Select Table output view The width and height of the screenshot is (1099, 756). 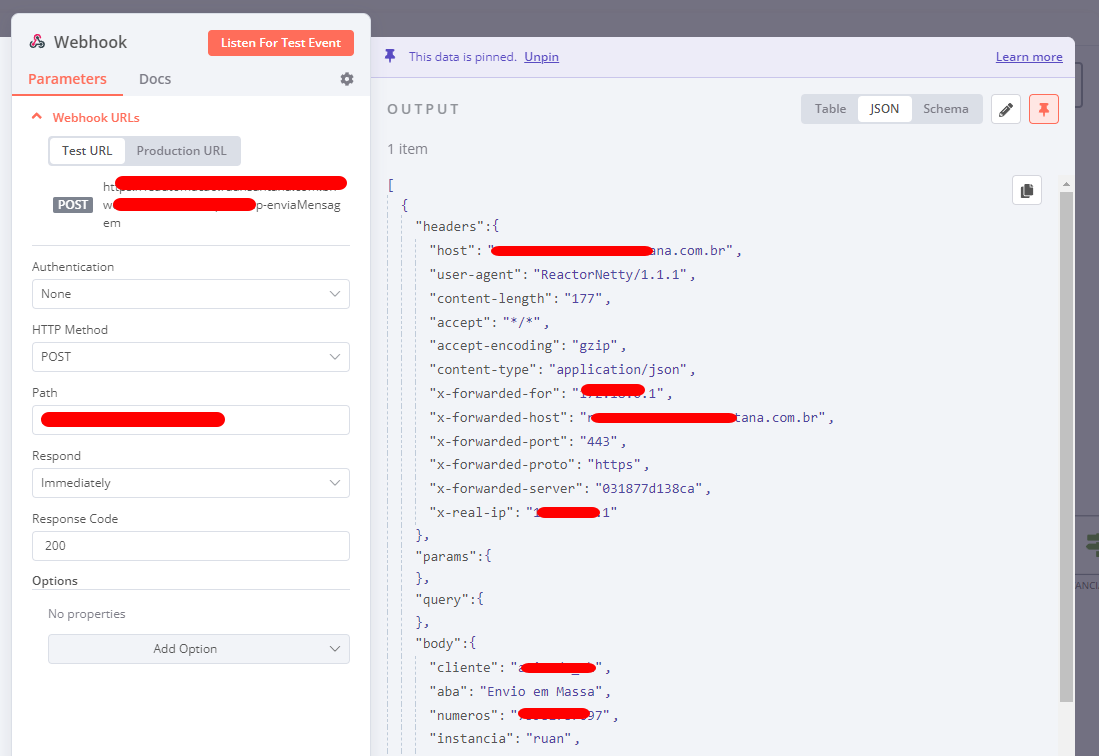(x=830, y=109)
